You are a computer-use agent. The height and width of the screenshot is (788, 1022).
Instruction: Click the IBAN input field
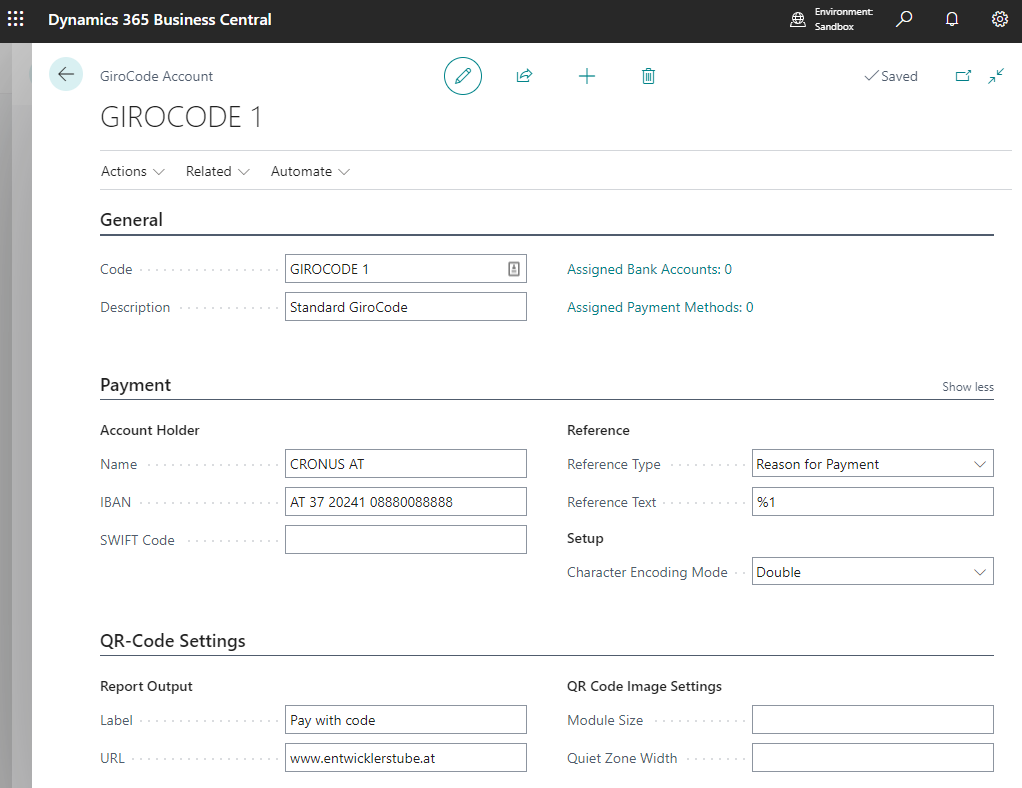(x=405, y=502)
